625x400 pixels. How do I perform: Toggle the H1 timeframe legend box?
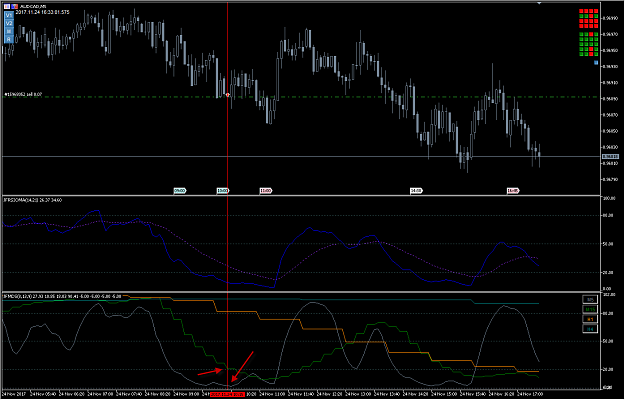(590, 319)
